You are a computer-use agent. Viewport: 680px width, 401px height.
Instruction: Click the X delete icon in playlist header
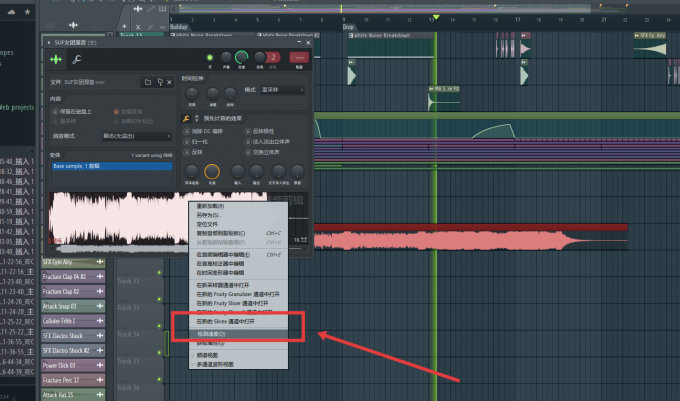click(138, 27)
